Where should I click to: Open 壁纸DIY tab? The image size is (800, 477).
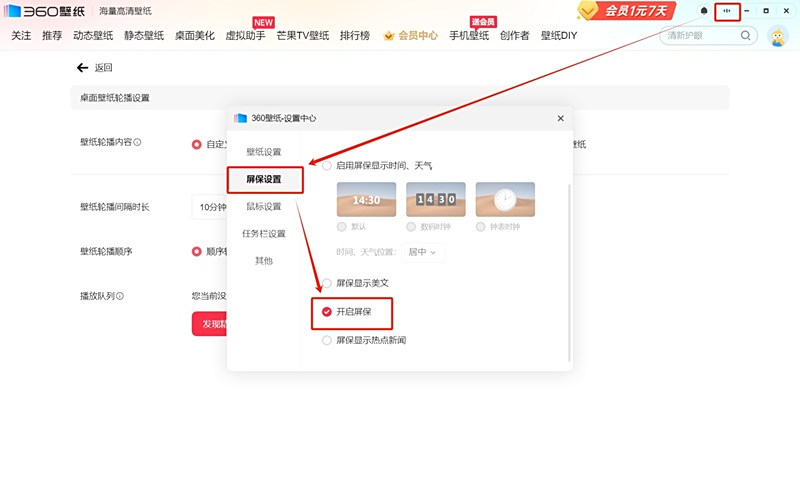pos(559,36)
